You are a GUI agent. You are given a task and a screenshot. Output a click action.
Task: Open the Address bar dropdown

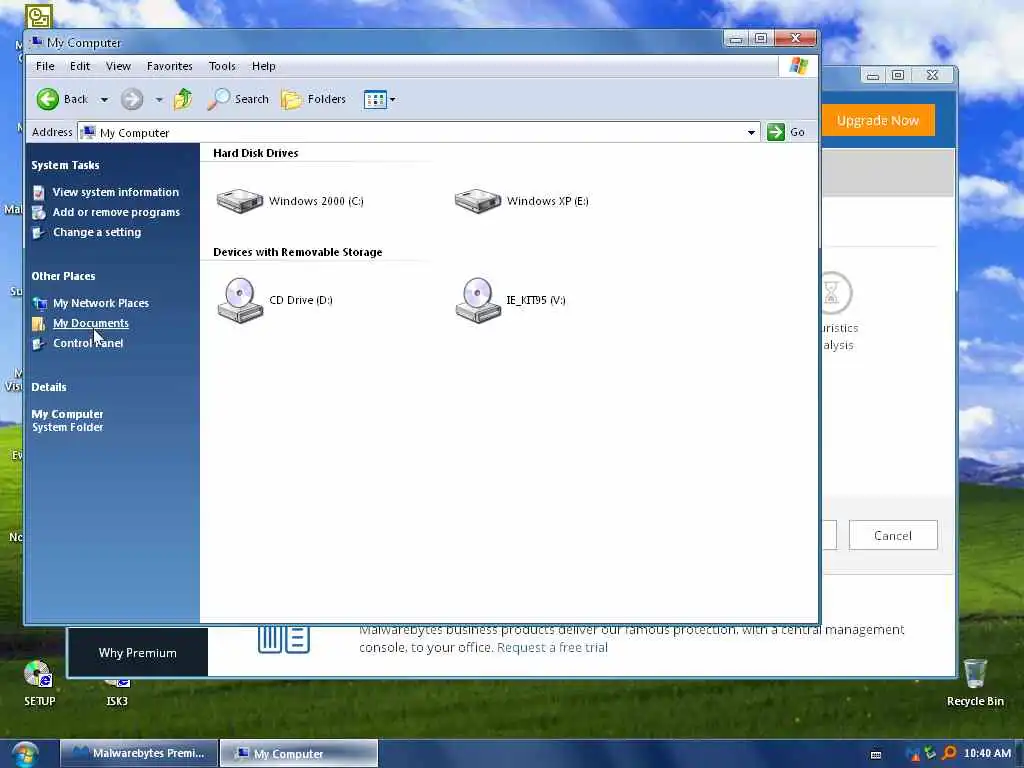pyautogui.click(x=751, y=133)
